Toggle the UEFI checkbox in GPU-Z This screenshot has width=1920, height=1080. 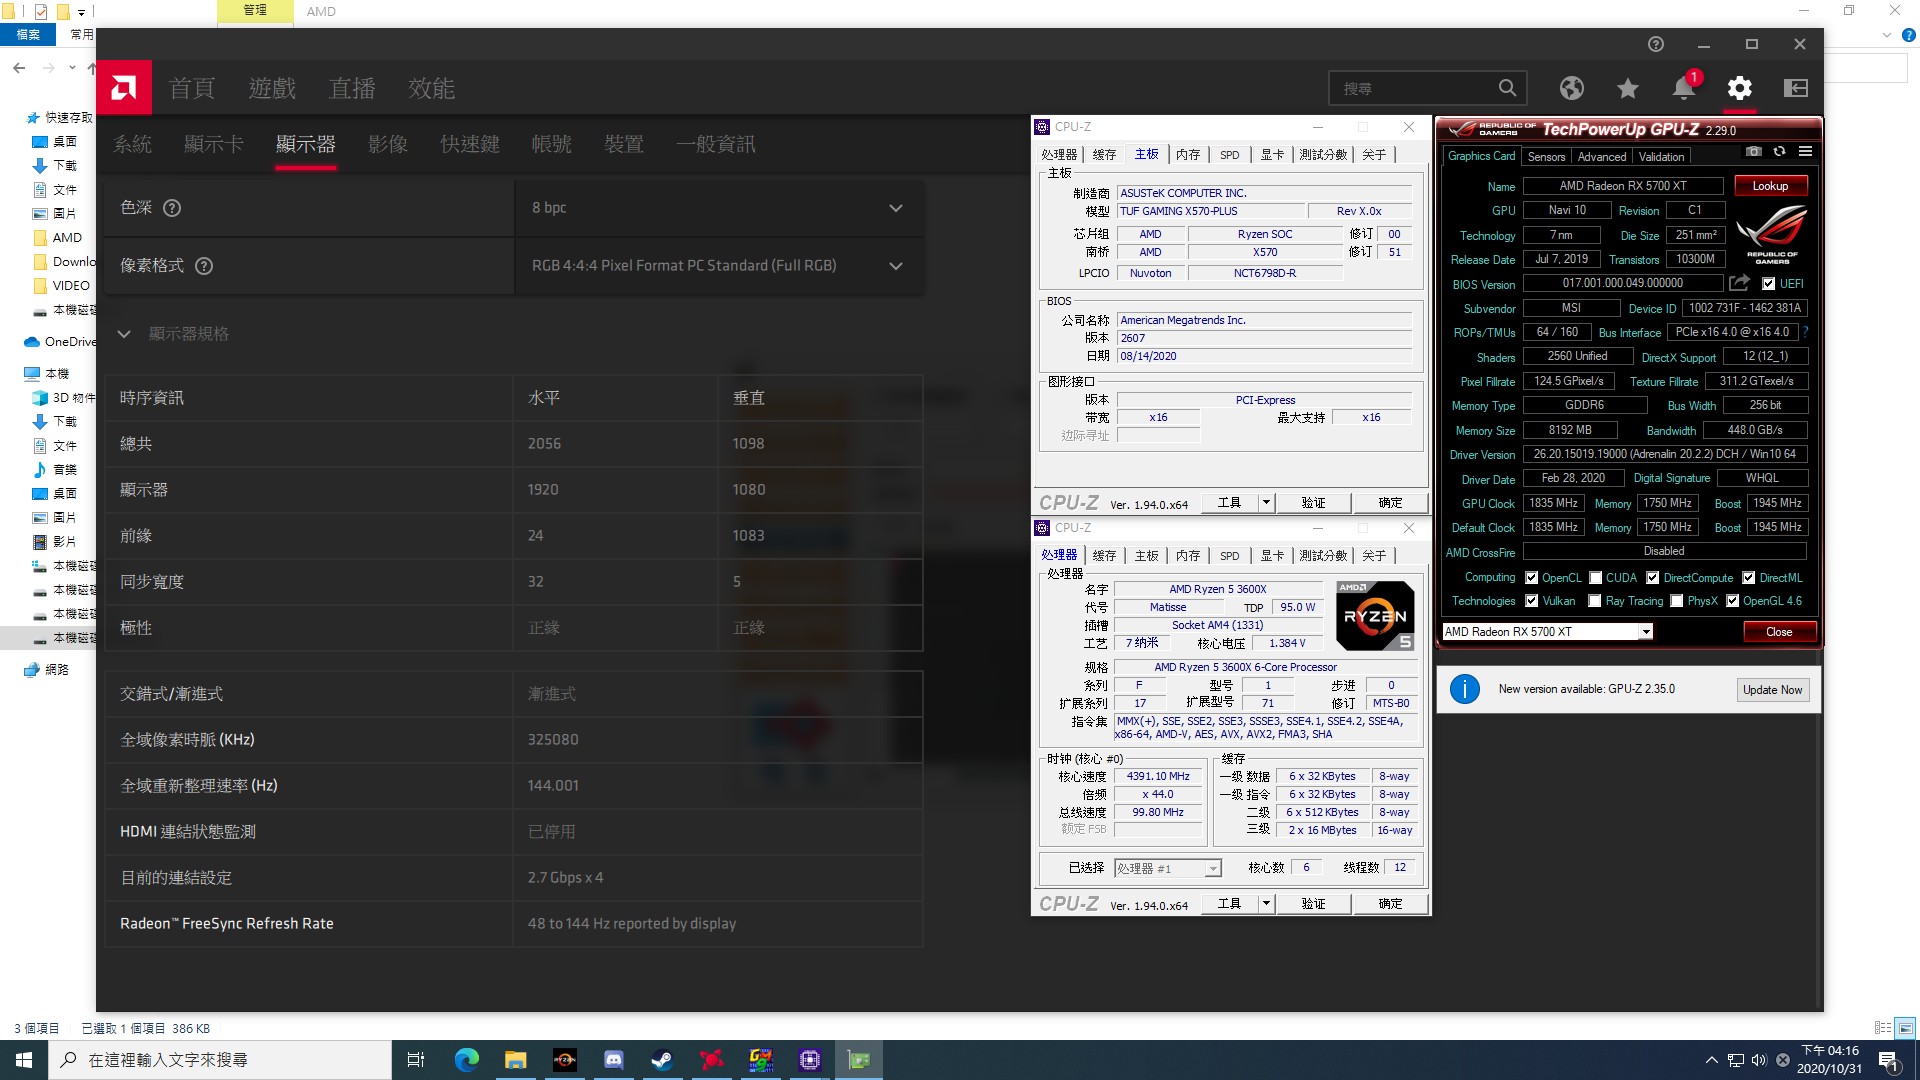pos(1768,284)
